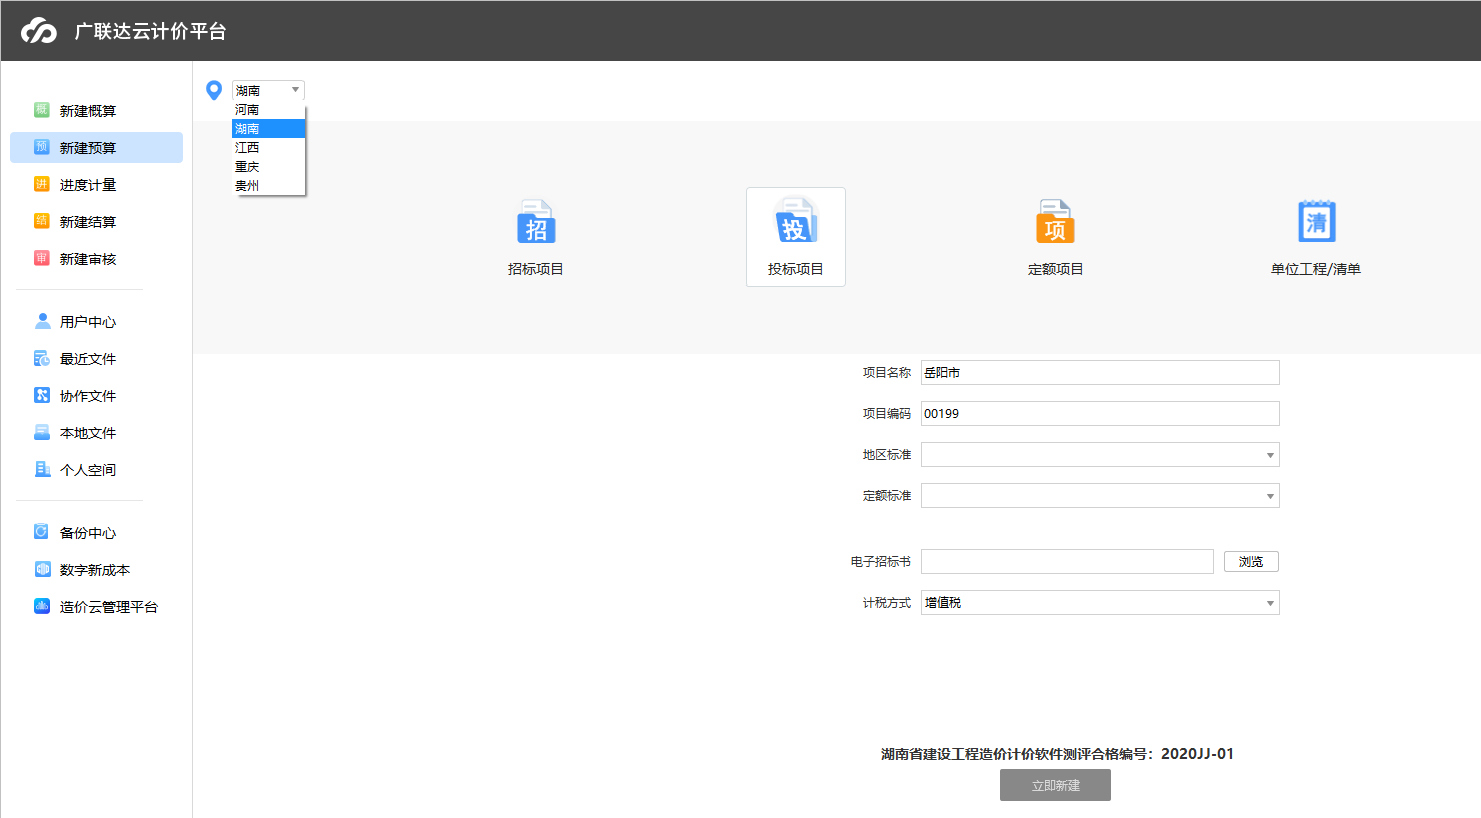
Task: Click the 立即新建 button
Action: 1055,785
